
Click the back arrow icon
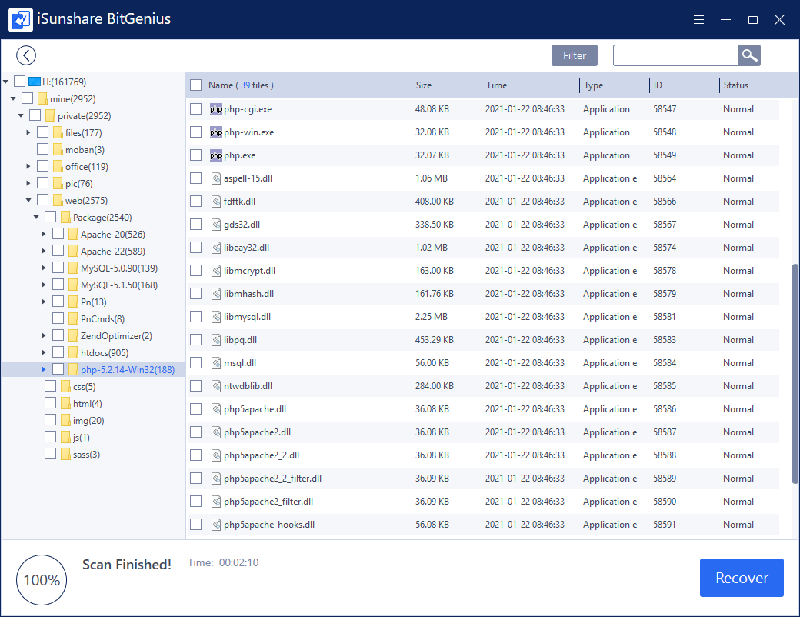(x=26, y=56)
